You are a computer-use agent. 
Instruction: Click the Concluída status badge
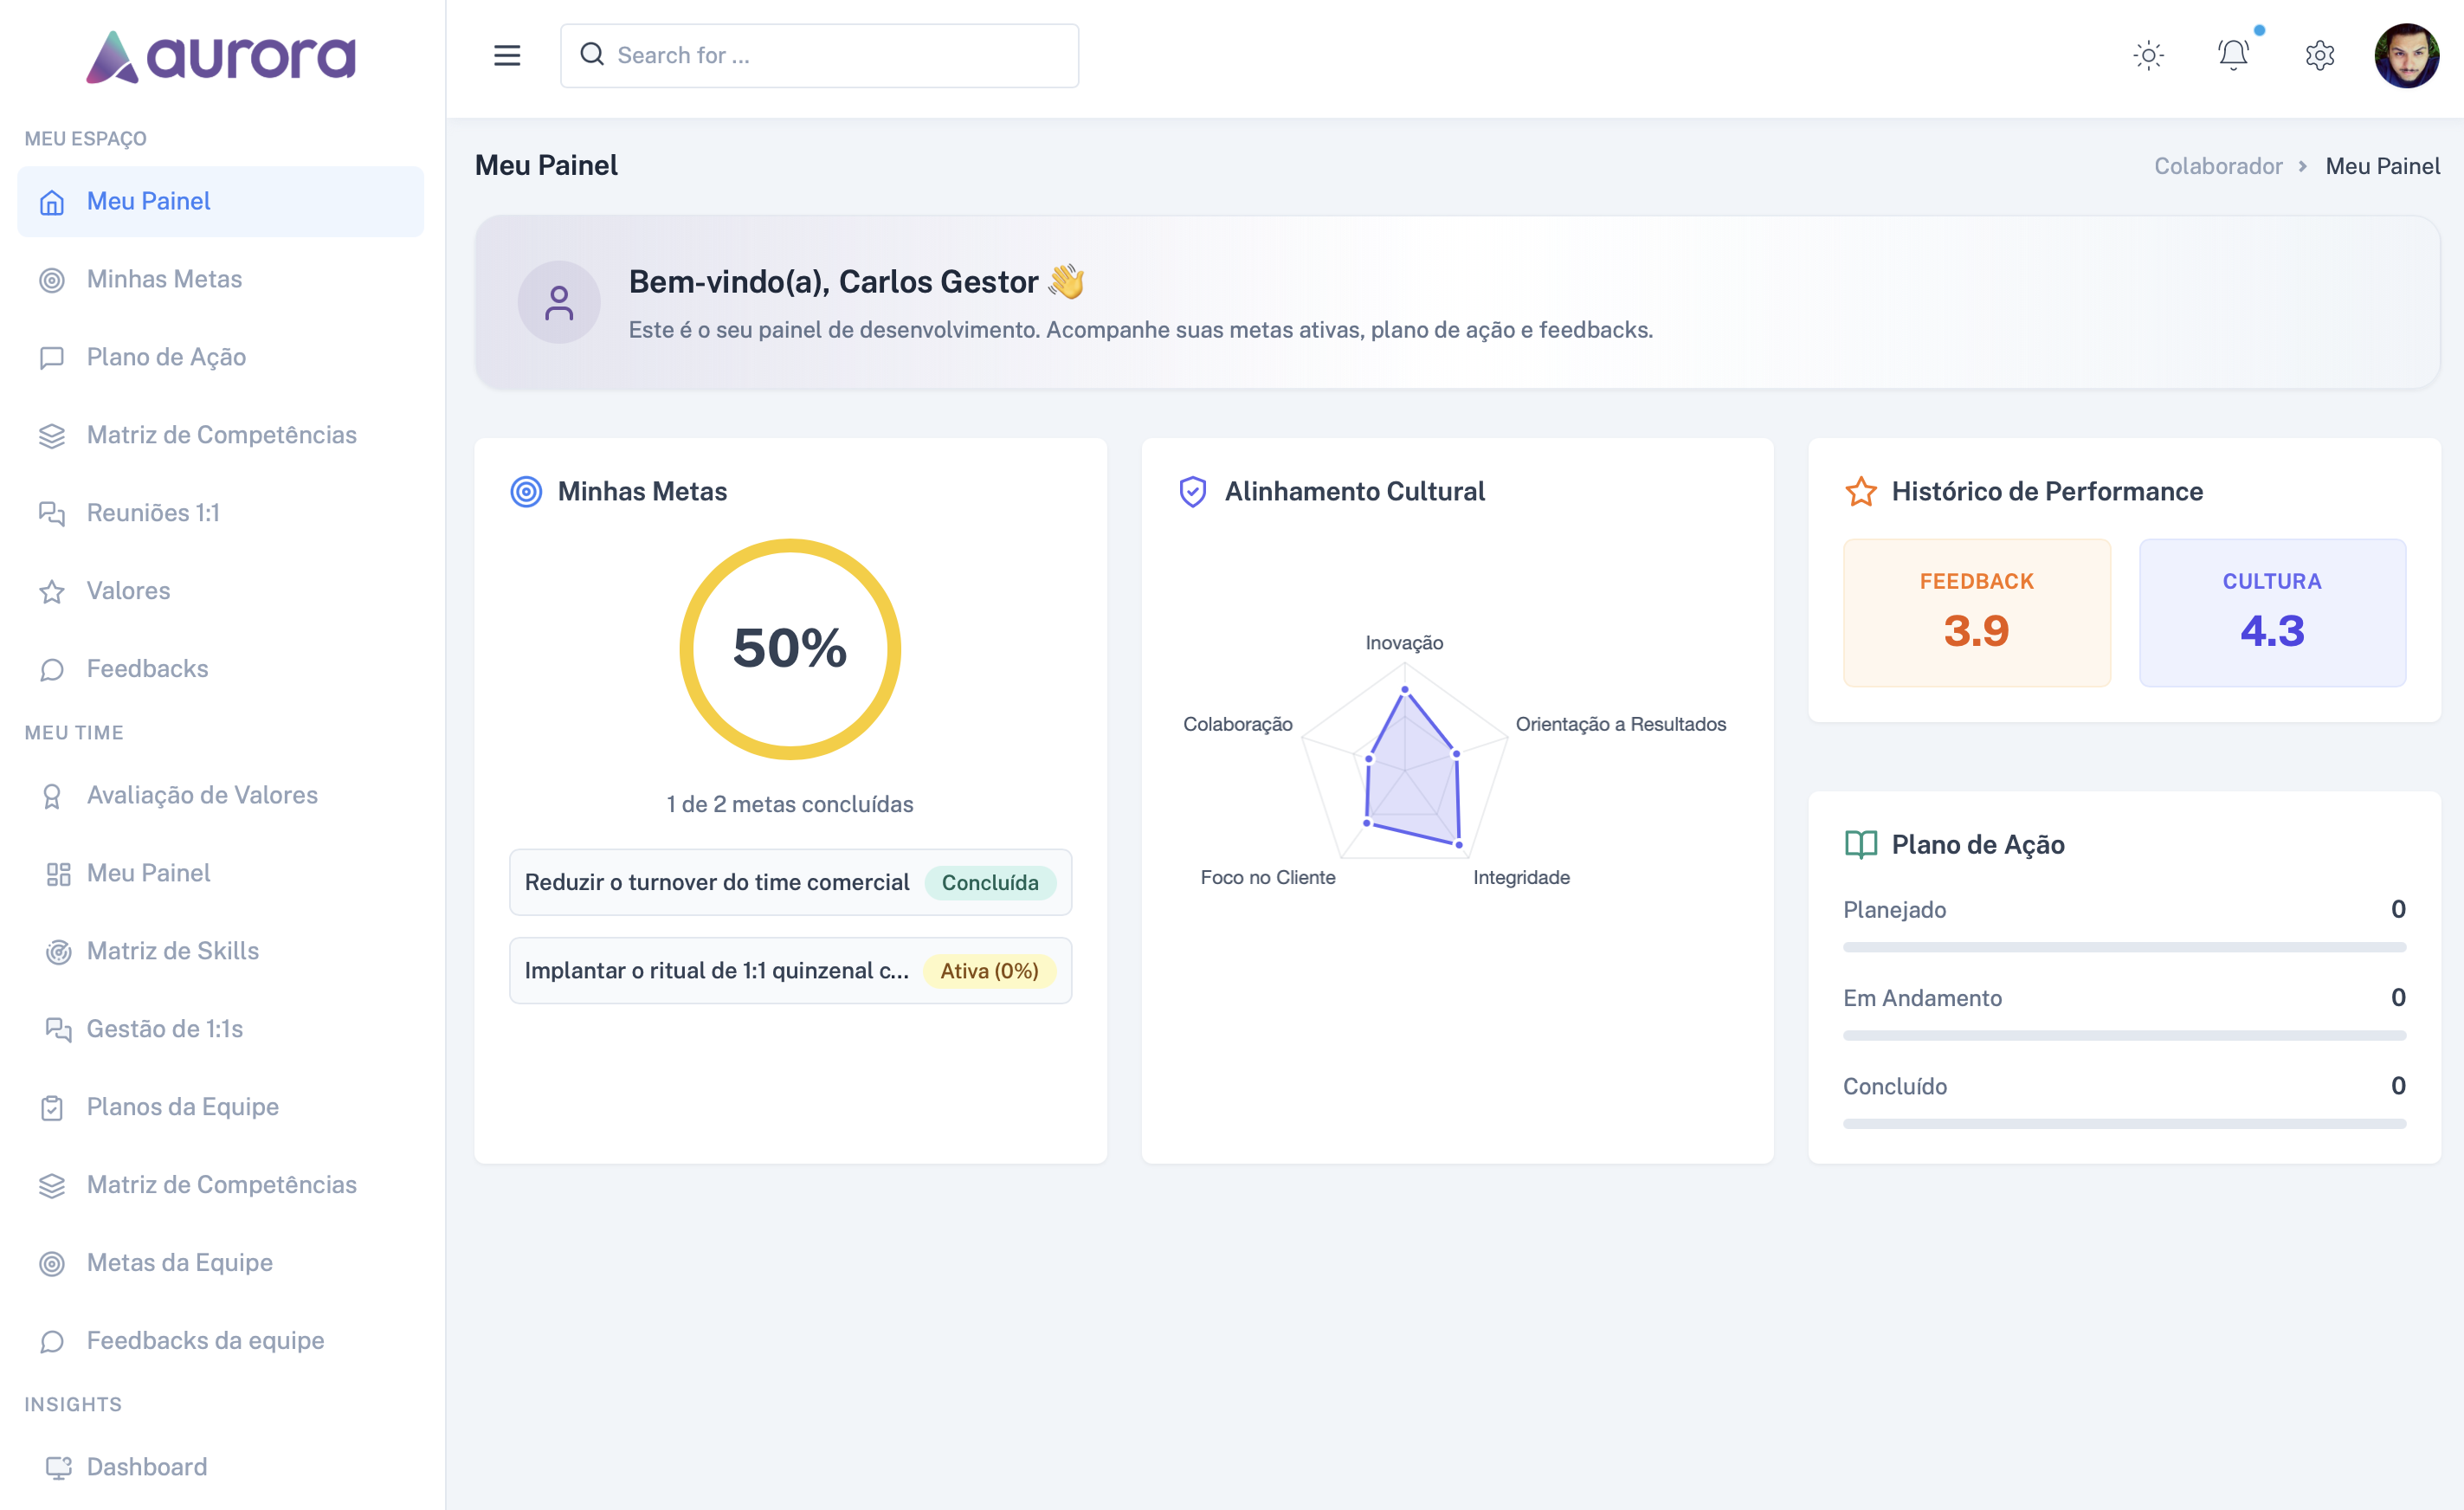[x=990, y=882]
